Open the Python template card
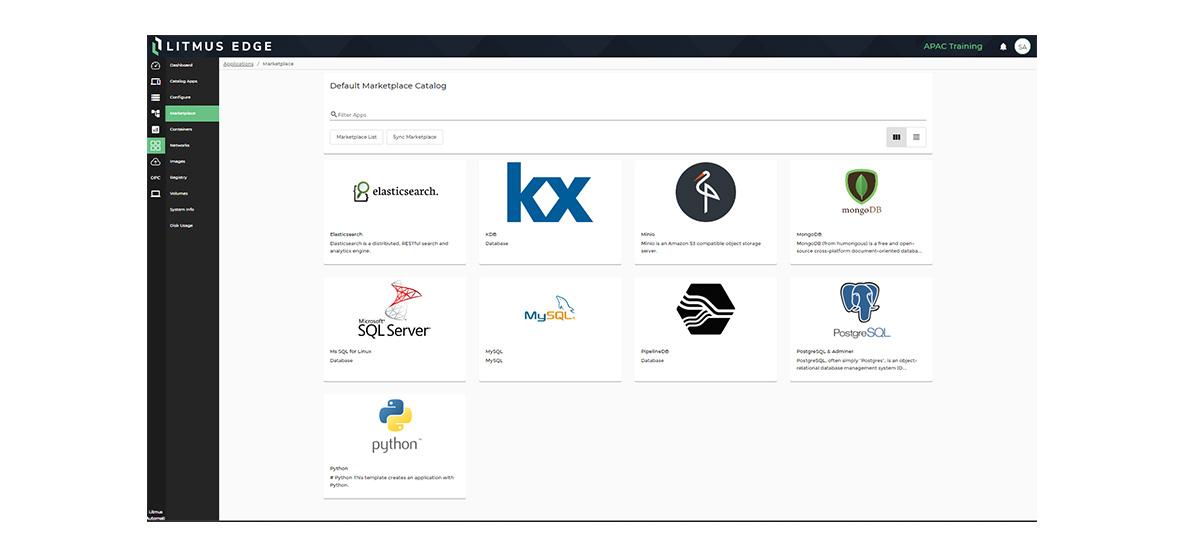 click(x=395, y=445)
